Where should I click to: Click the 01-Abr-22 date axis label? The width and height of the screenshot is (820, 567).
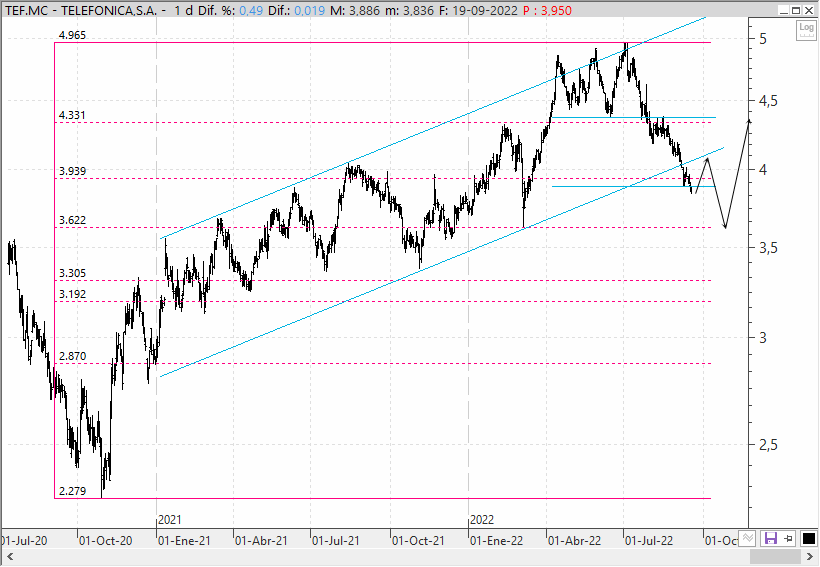point(574,541)
